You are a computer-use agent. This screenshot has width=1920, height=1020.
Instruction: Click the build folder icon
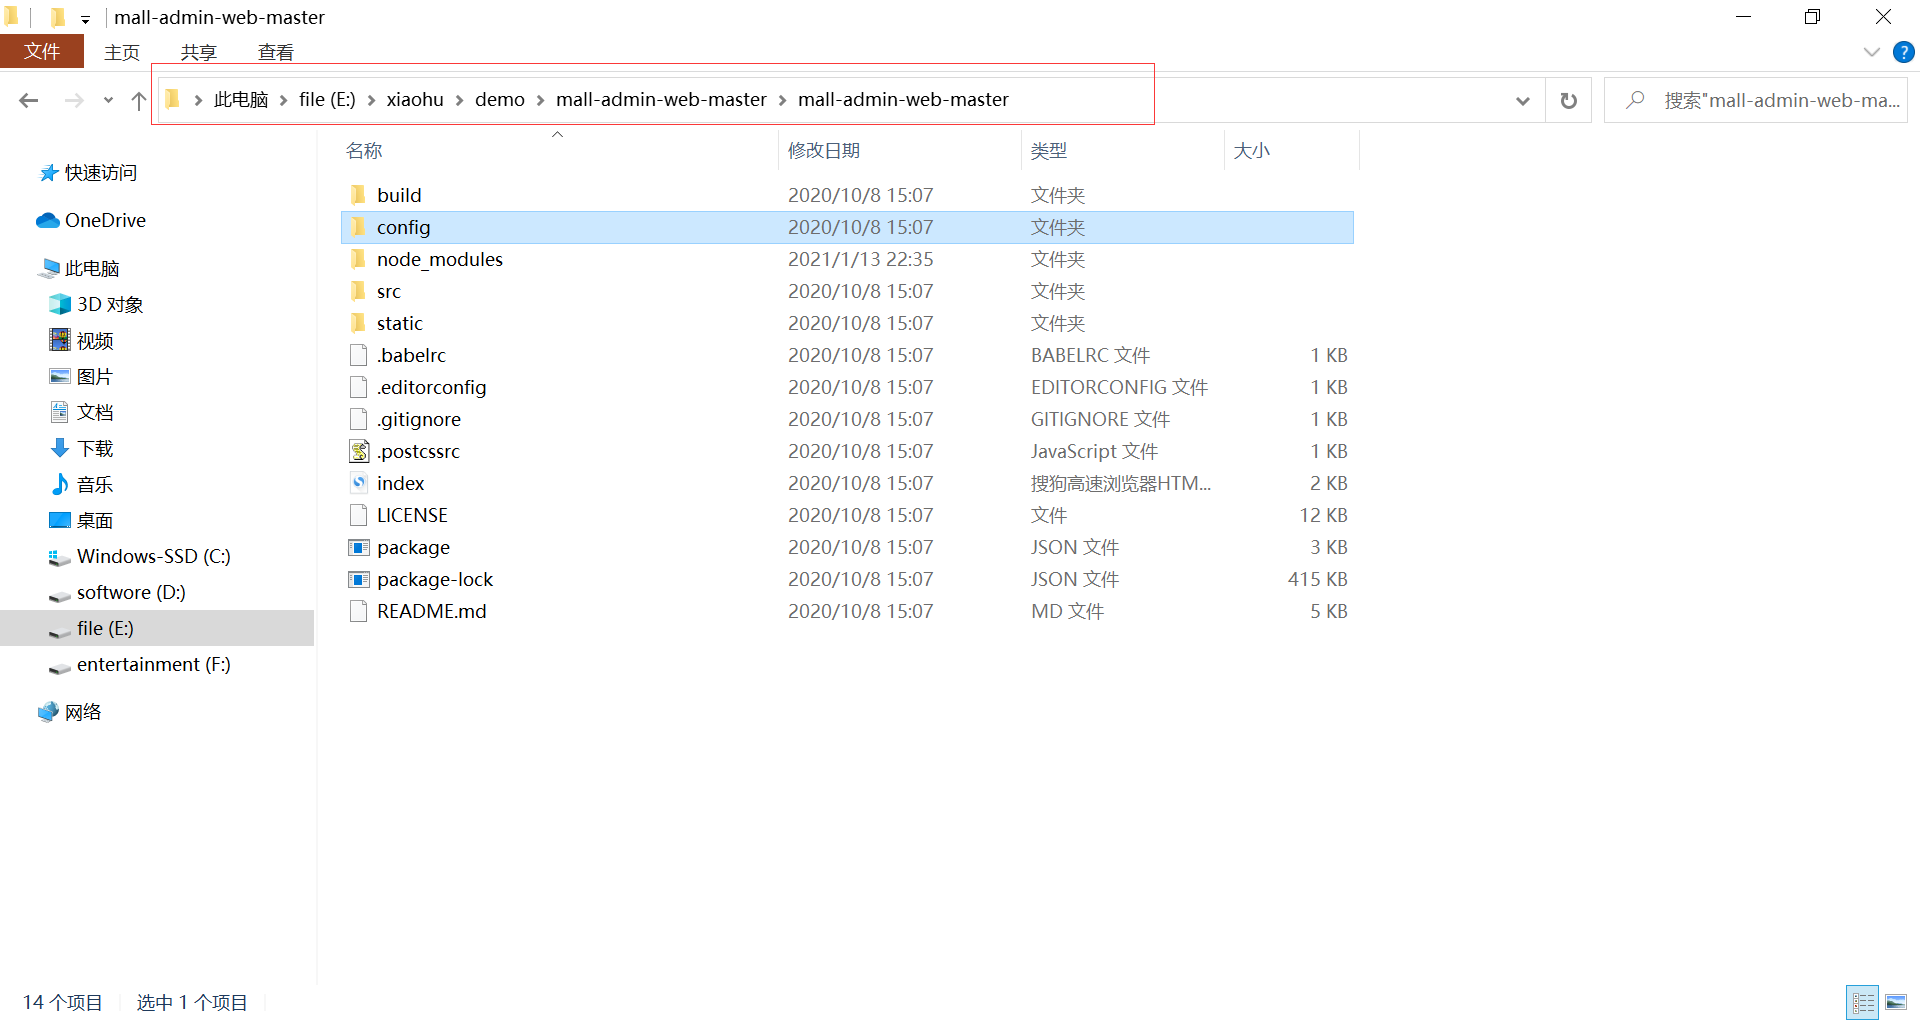[x=359, y=195]
